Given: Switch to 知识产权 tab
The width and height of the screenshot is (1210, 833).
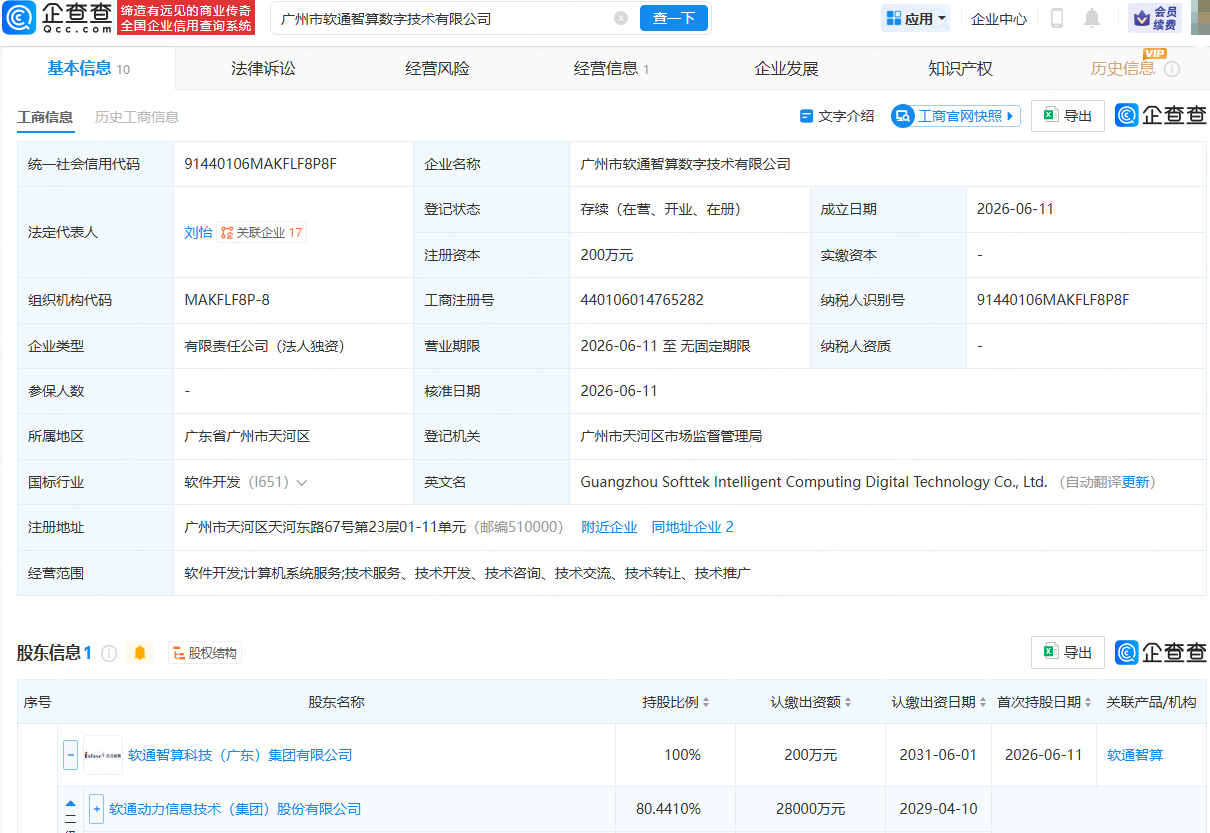Looking at the screenshot, I should tap(960, 68).
